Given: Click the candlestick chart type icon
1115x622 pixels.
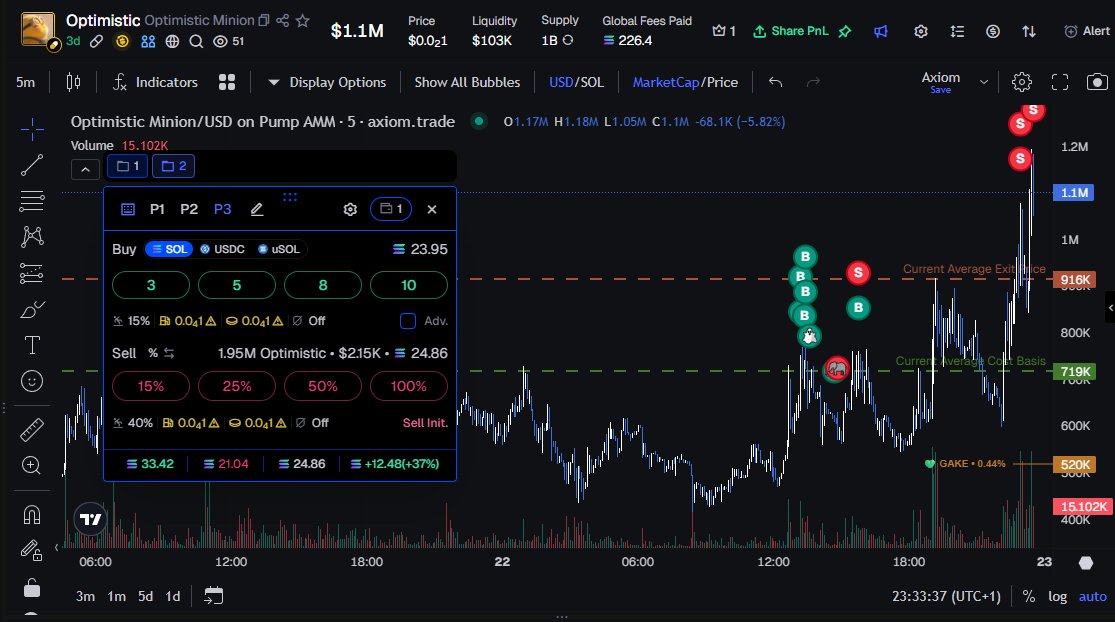Looking at the screenshot, I should click(73, 82).
